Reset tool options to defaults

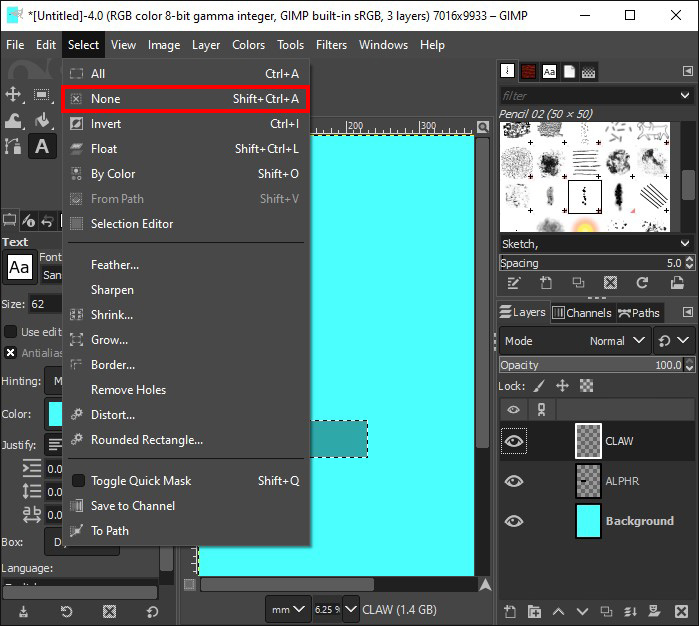pos(152,611)
